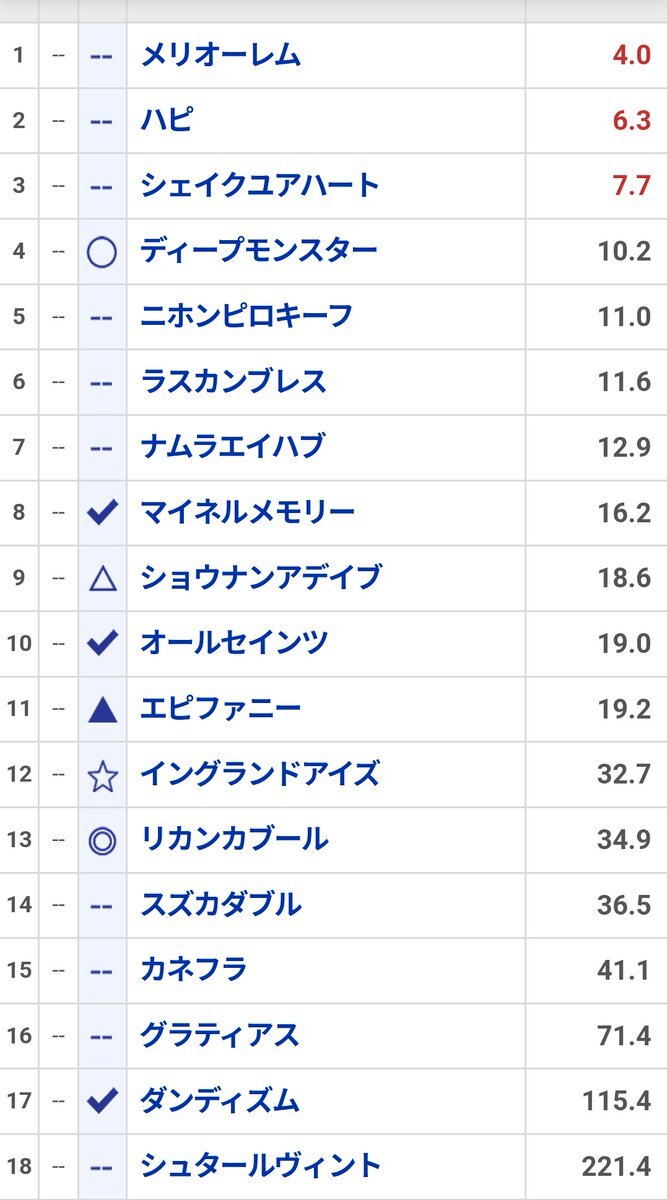Set a mark for カネフラ
This screenshot has height=1200, width=667.
click(102, 970)
